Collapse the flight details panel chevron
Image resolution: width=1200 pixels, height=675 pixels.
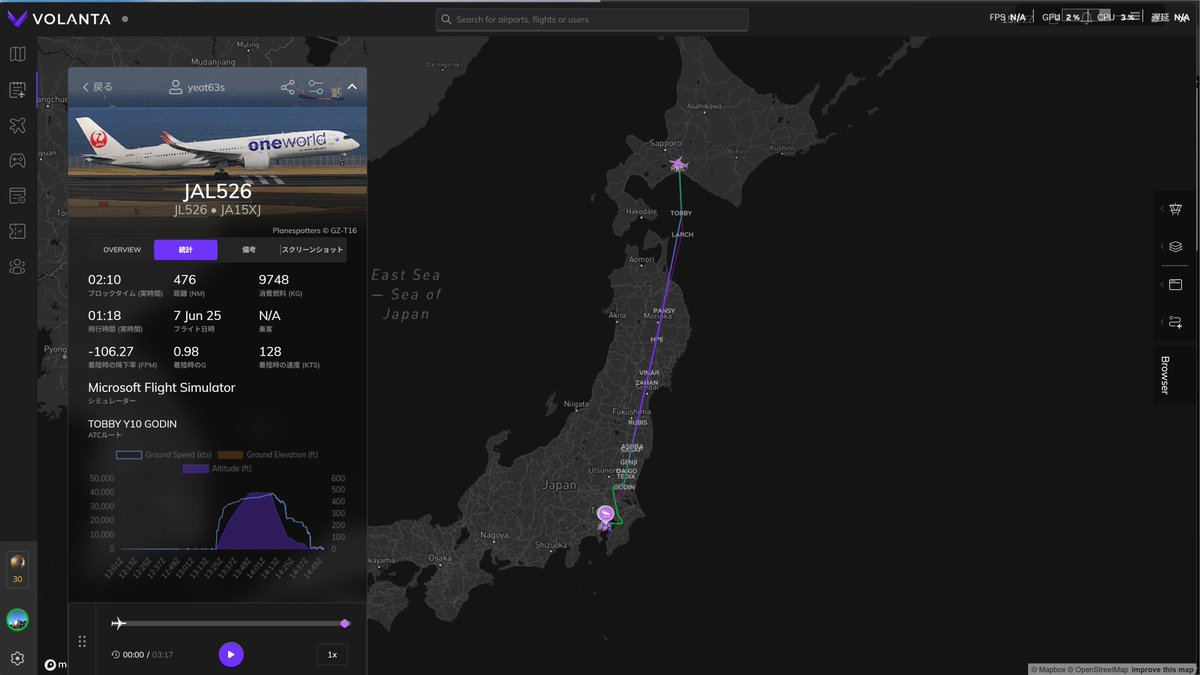352,87
